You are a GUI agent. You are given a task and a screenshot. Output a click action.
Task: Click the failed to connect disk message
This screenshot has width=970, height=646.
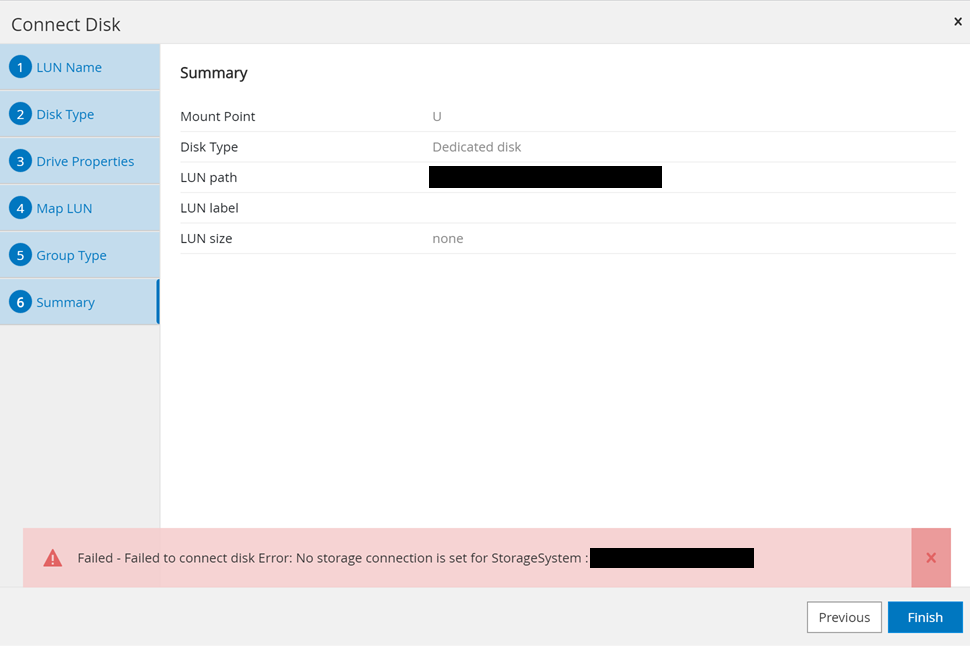point(332,558)
